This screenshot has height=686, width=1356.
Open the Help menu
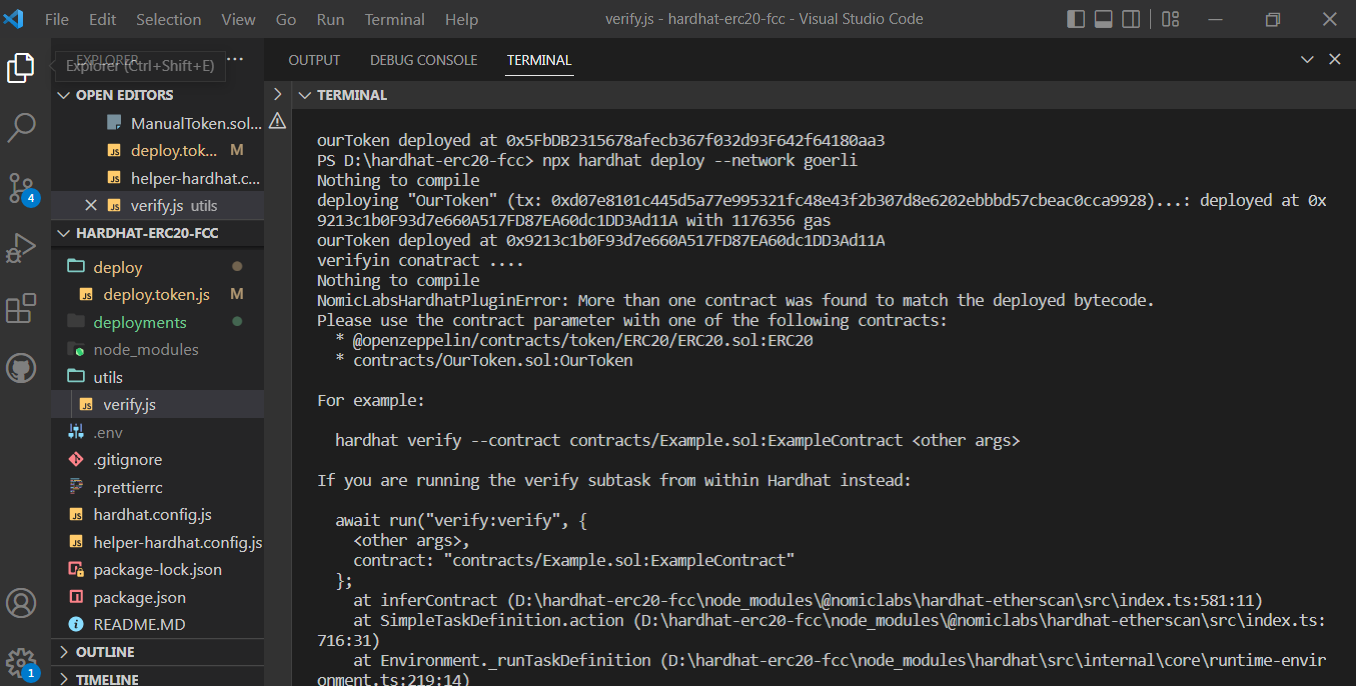click(x=461, y=20)
